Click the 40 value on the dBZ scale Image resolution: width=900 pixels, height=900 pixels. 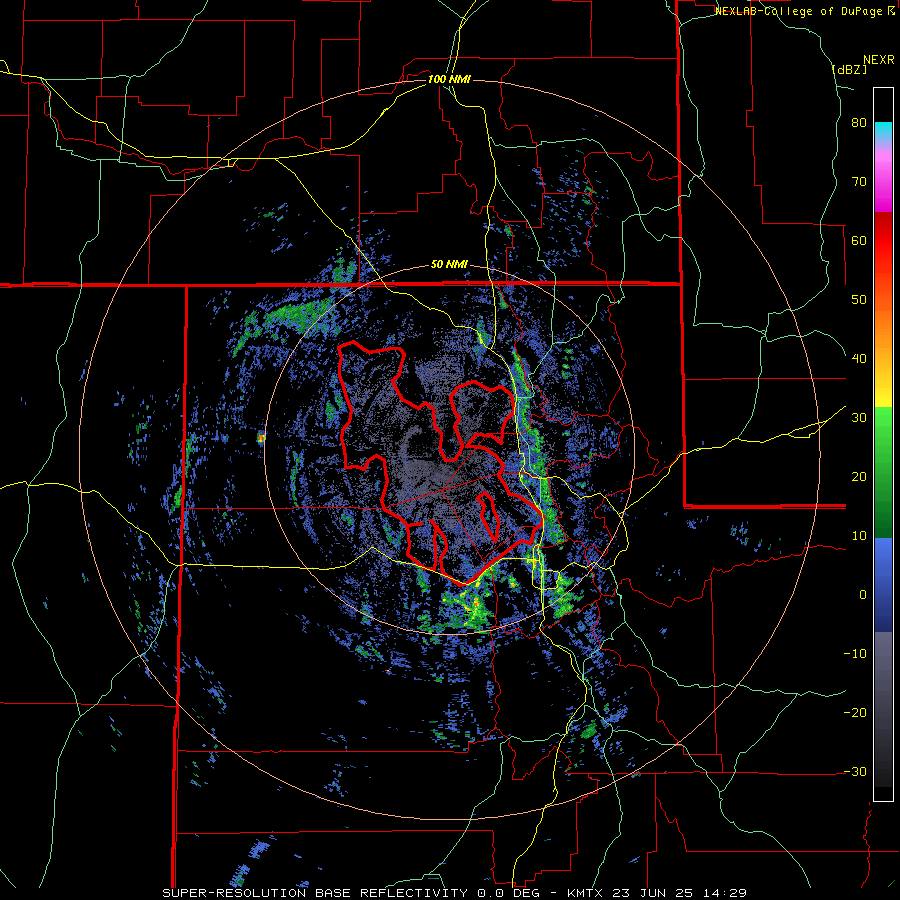click(x=859, y=359)
